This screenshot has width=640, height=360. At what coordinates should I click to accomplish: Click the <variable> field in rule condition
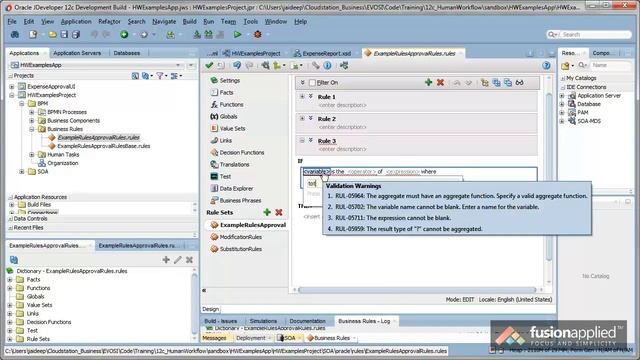[317, 171]
